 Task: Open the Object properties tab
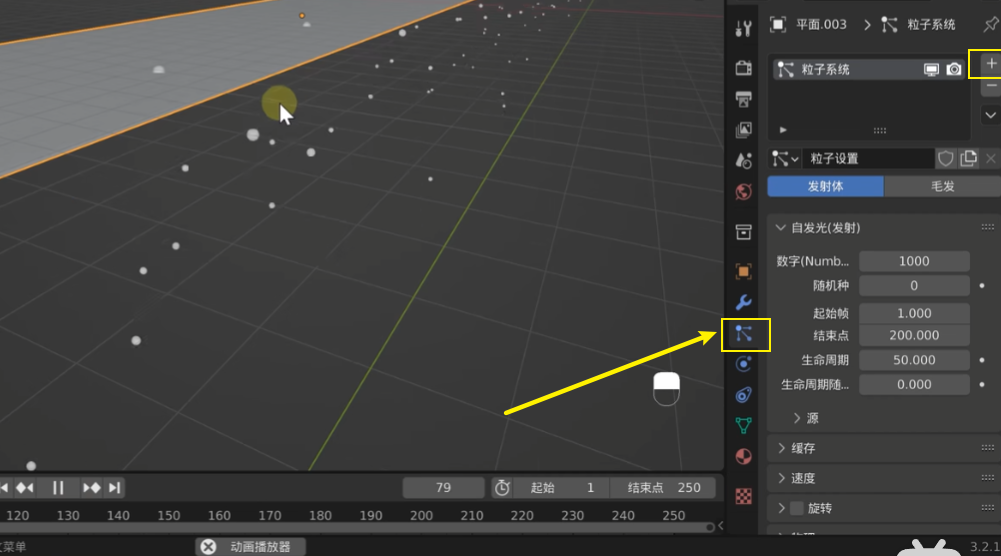click(x=743, y=271)
